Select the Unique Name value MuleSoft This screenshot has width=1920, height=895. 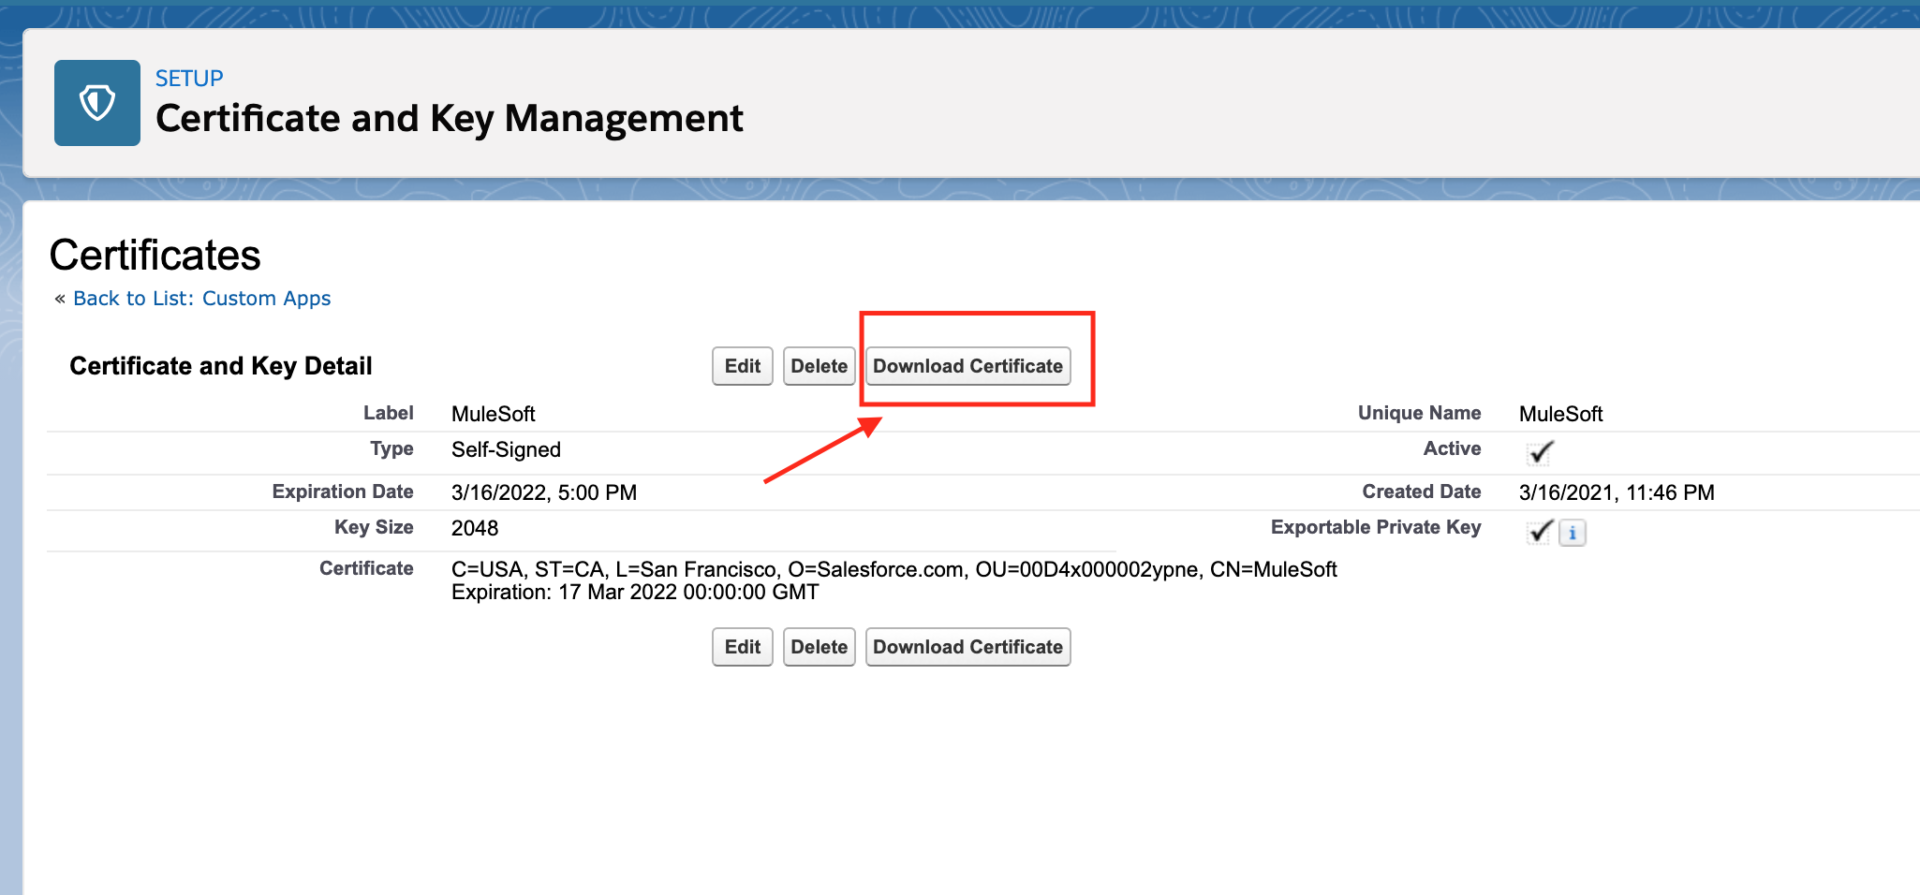point(1560,414)
